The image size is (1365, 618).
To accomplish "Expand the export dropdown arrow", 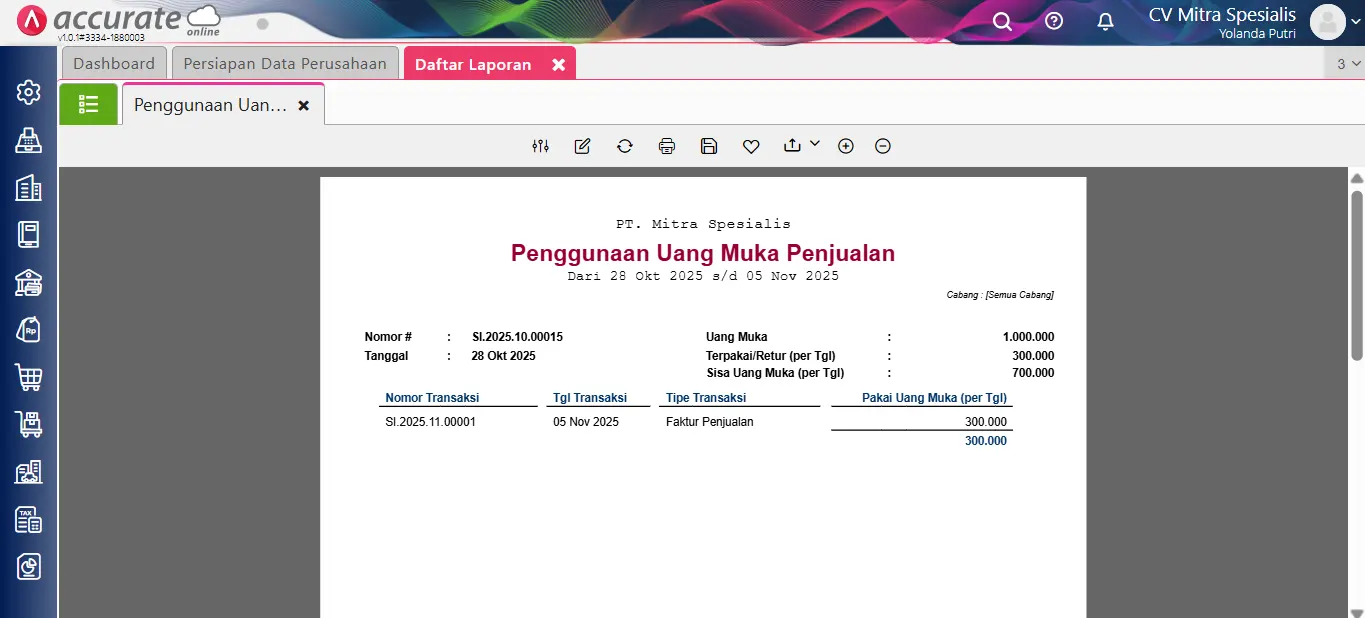I will 814,144.
